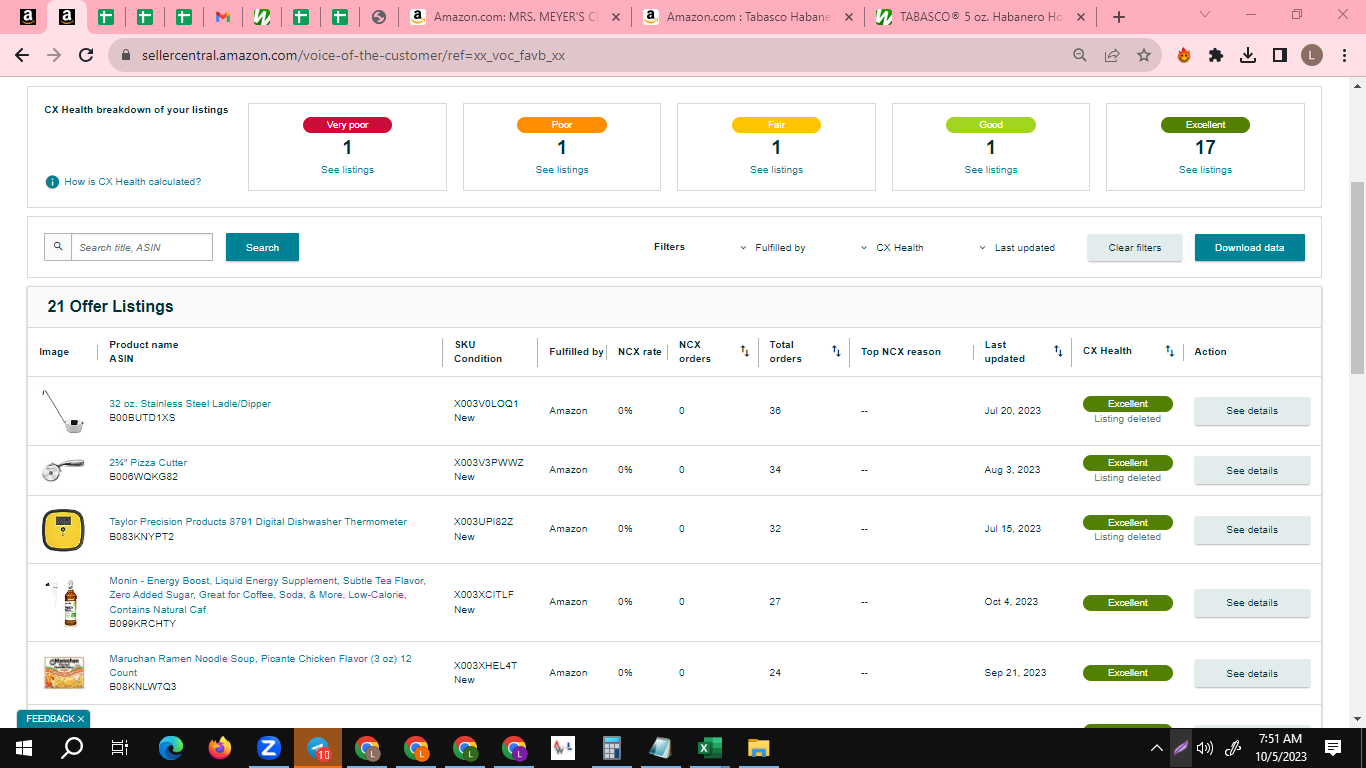
Task: Open the Chrome profile avatar L
Action: tap(1312, 56)
